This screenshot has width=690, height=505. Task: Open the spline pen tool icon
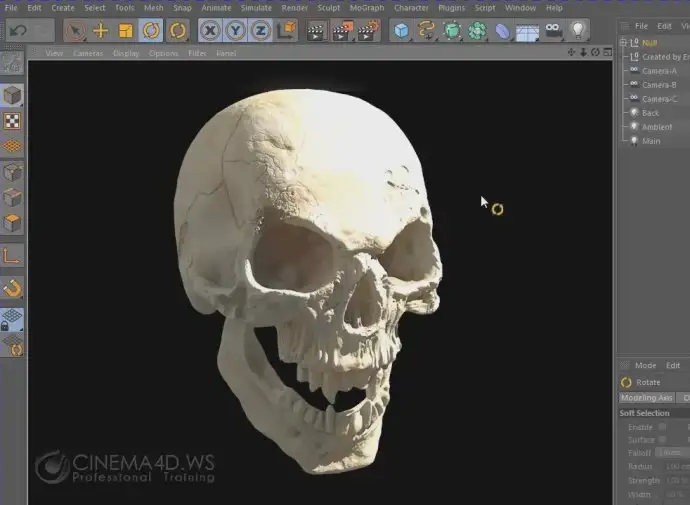426,31
